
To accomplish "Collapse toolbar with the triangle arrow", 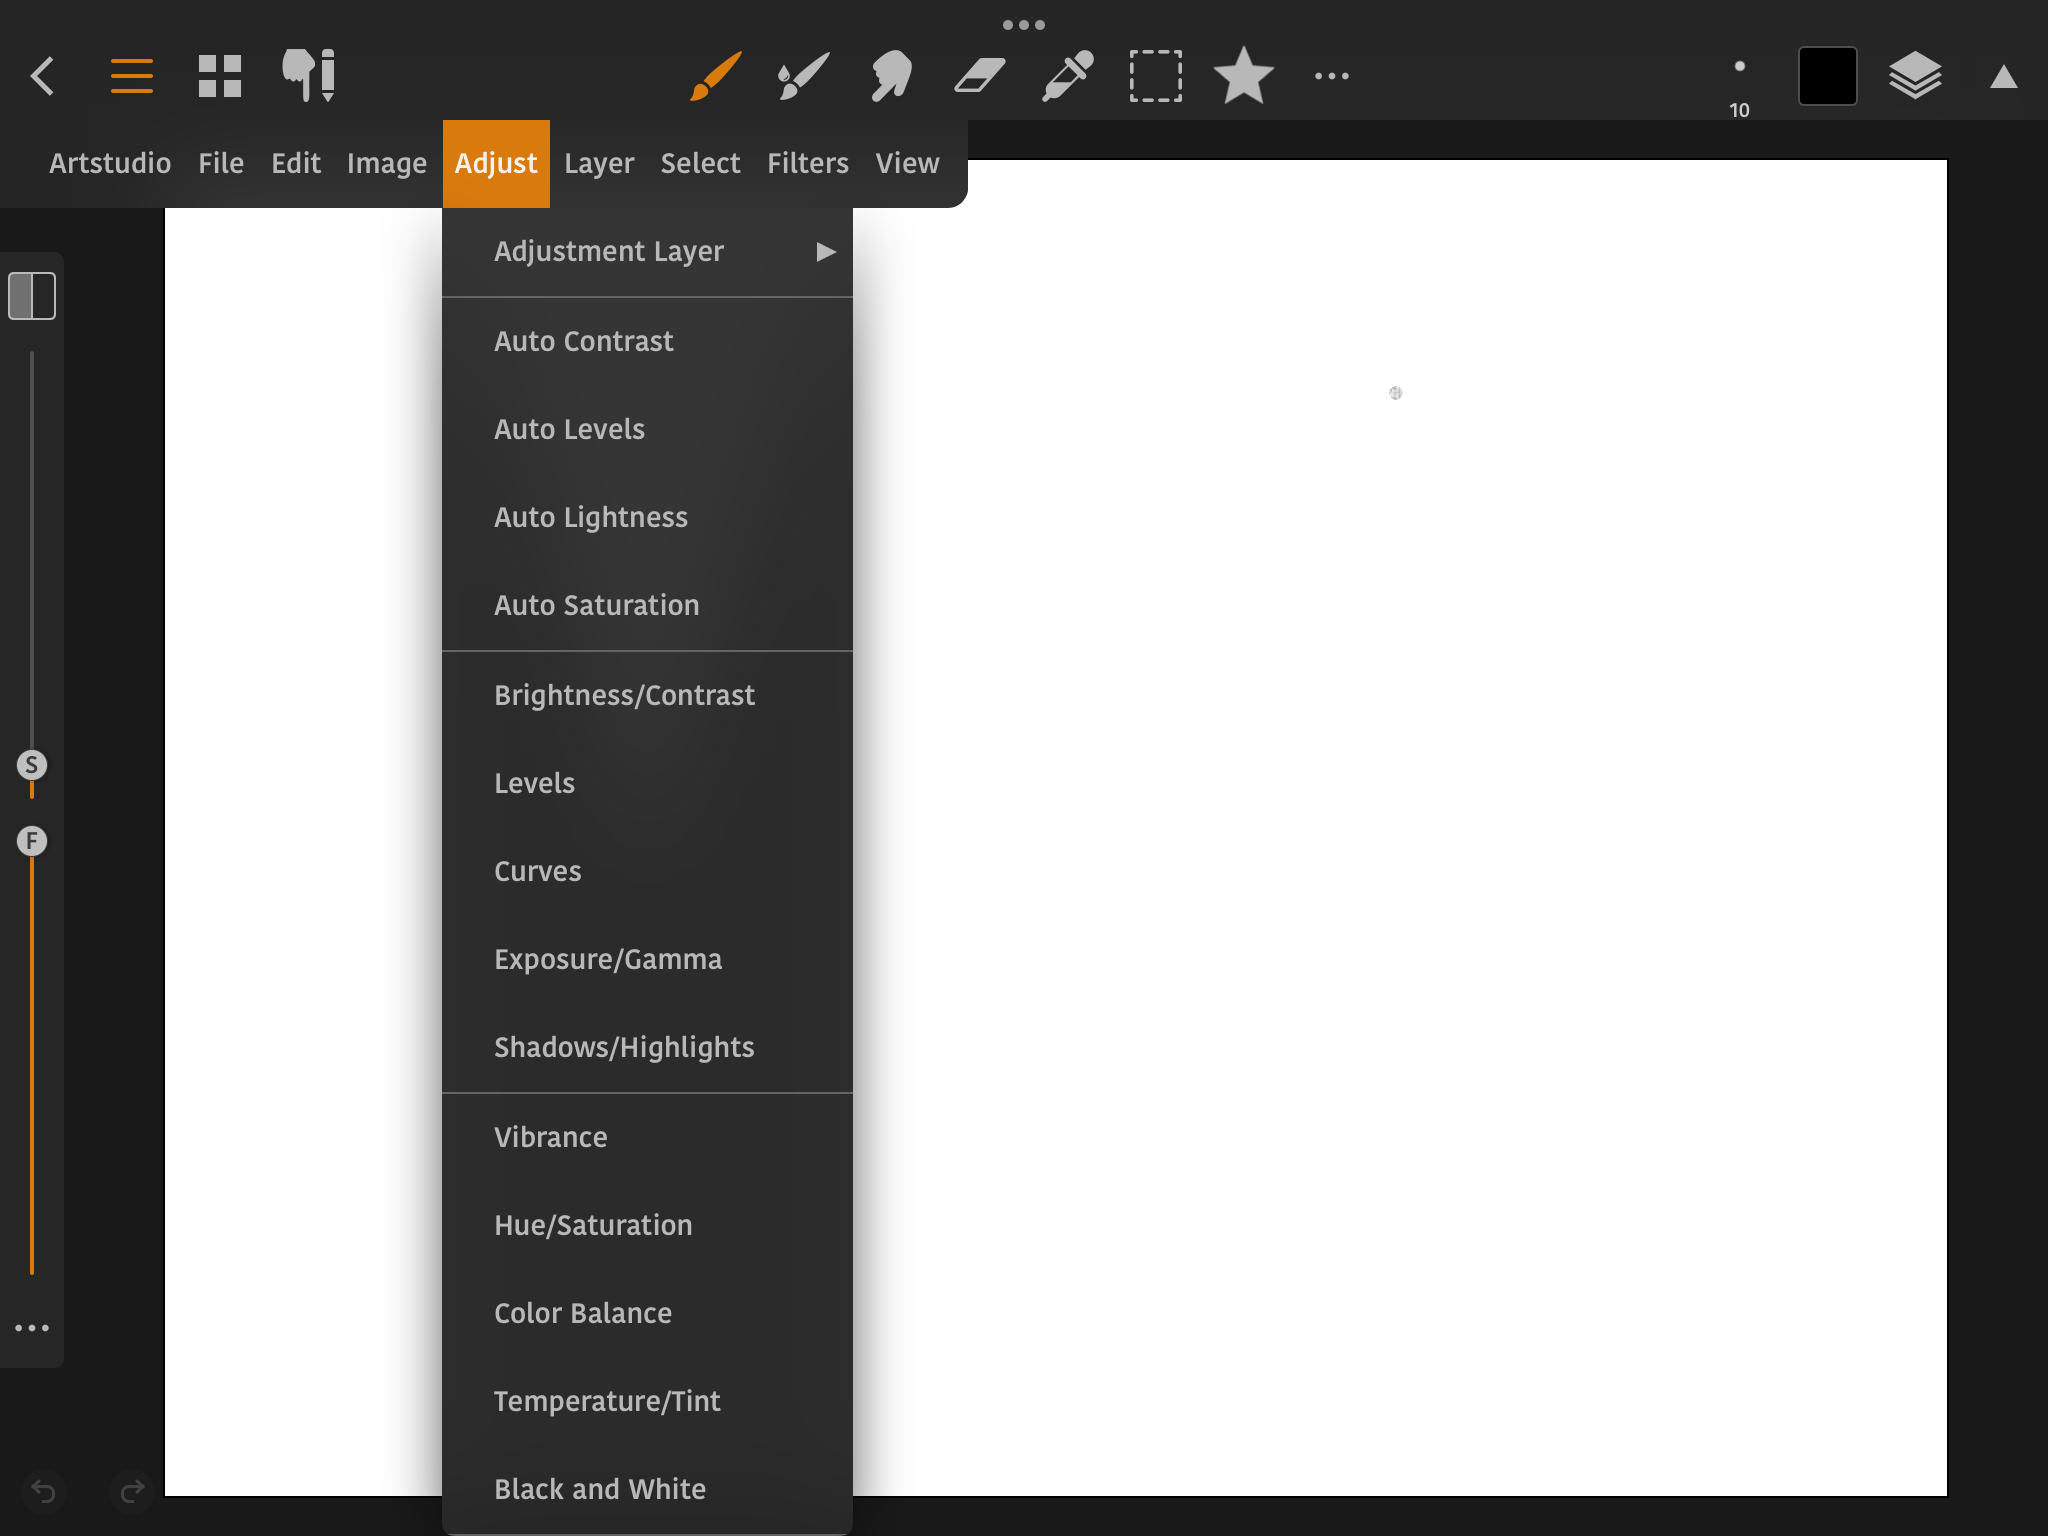I will [2003, 77].
